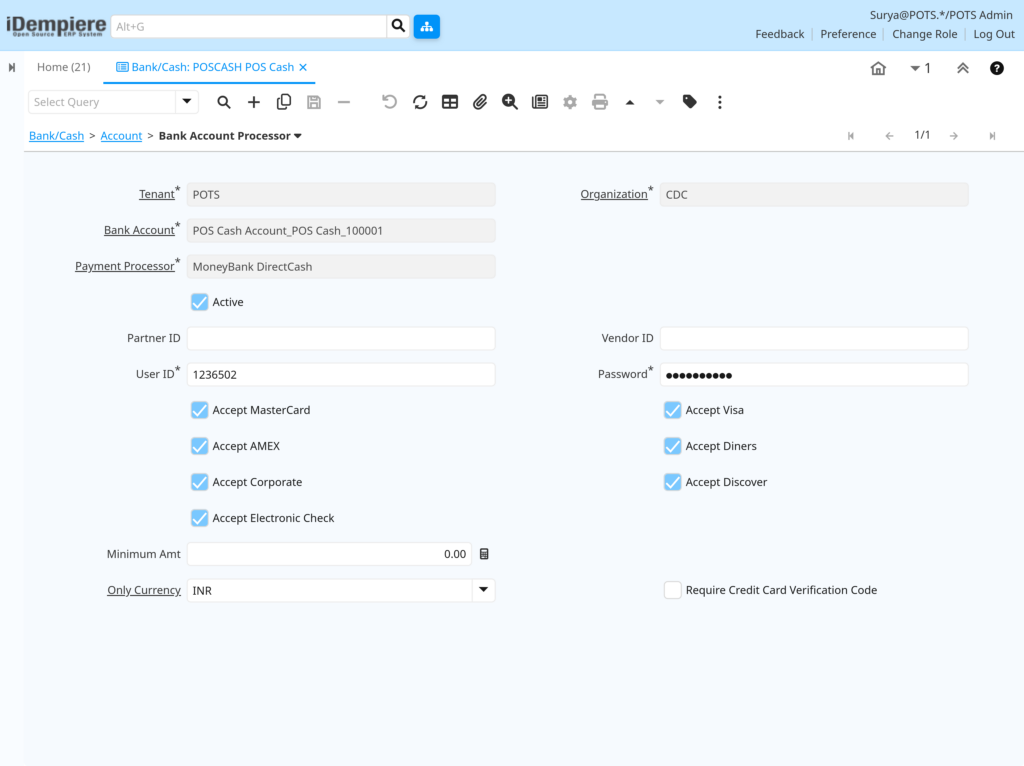The height and width of the screenshot is (766, 1024).
Task: Open the window list dropdown showing 1
Action: pos(920,68)
